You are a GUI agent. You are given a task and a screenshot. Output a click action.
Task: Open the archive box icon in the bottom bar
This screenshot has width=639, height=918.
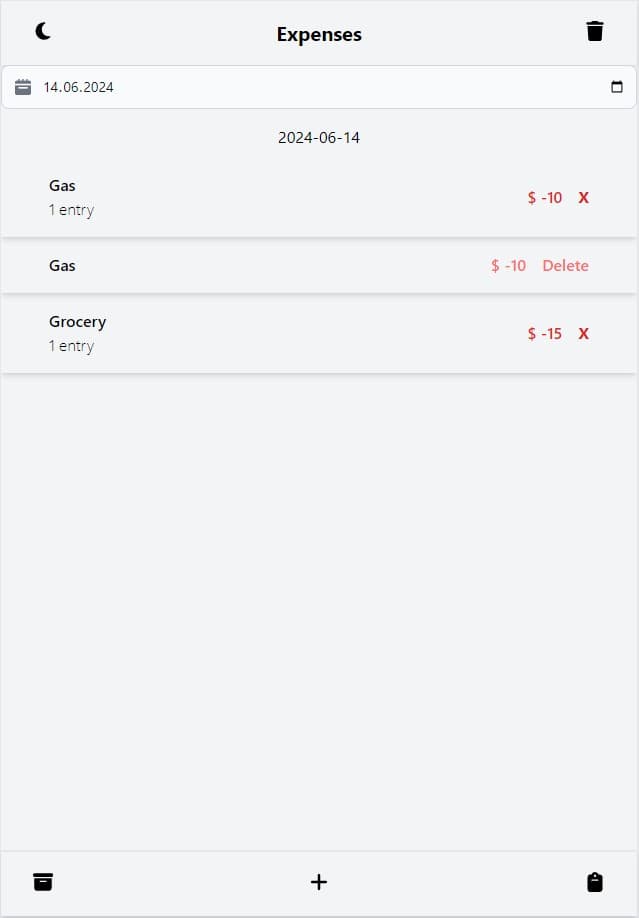click(43, 882)
